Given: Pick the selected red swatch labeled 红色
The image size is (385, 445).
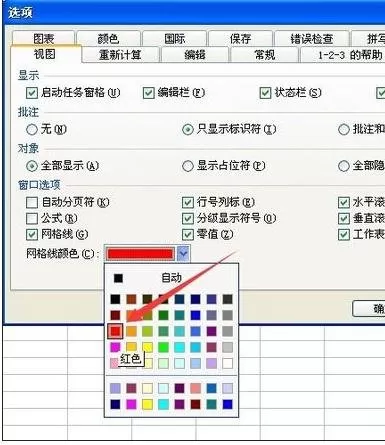Looking at the screenshot, I should (115, 331).
